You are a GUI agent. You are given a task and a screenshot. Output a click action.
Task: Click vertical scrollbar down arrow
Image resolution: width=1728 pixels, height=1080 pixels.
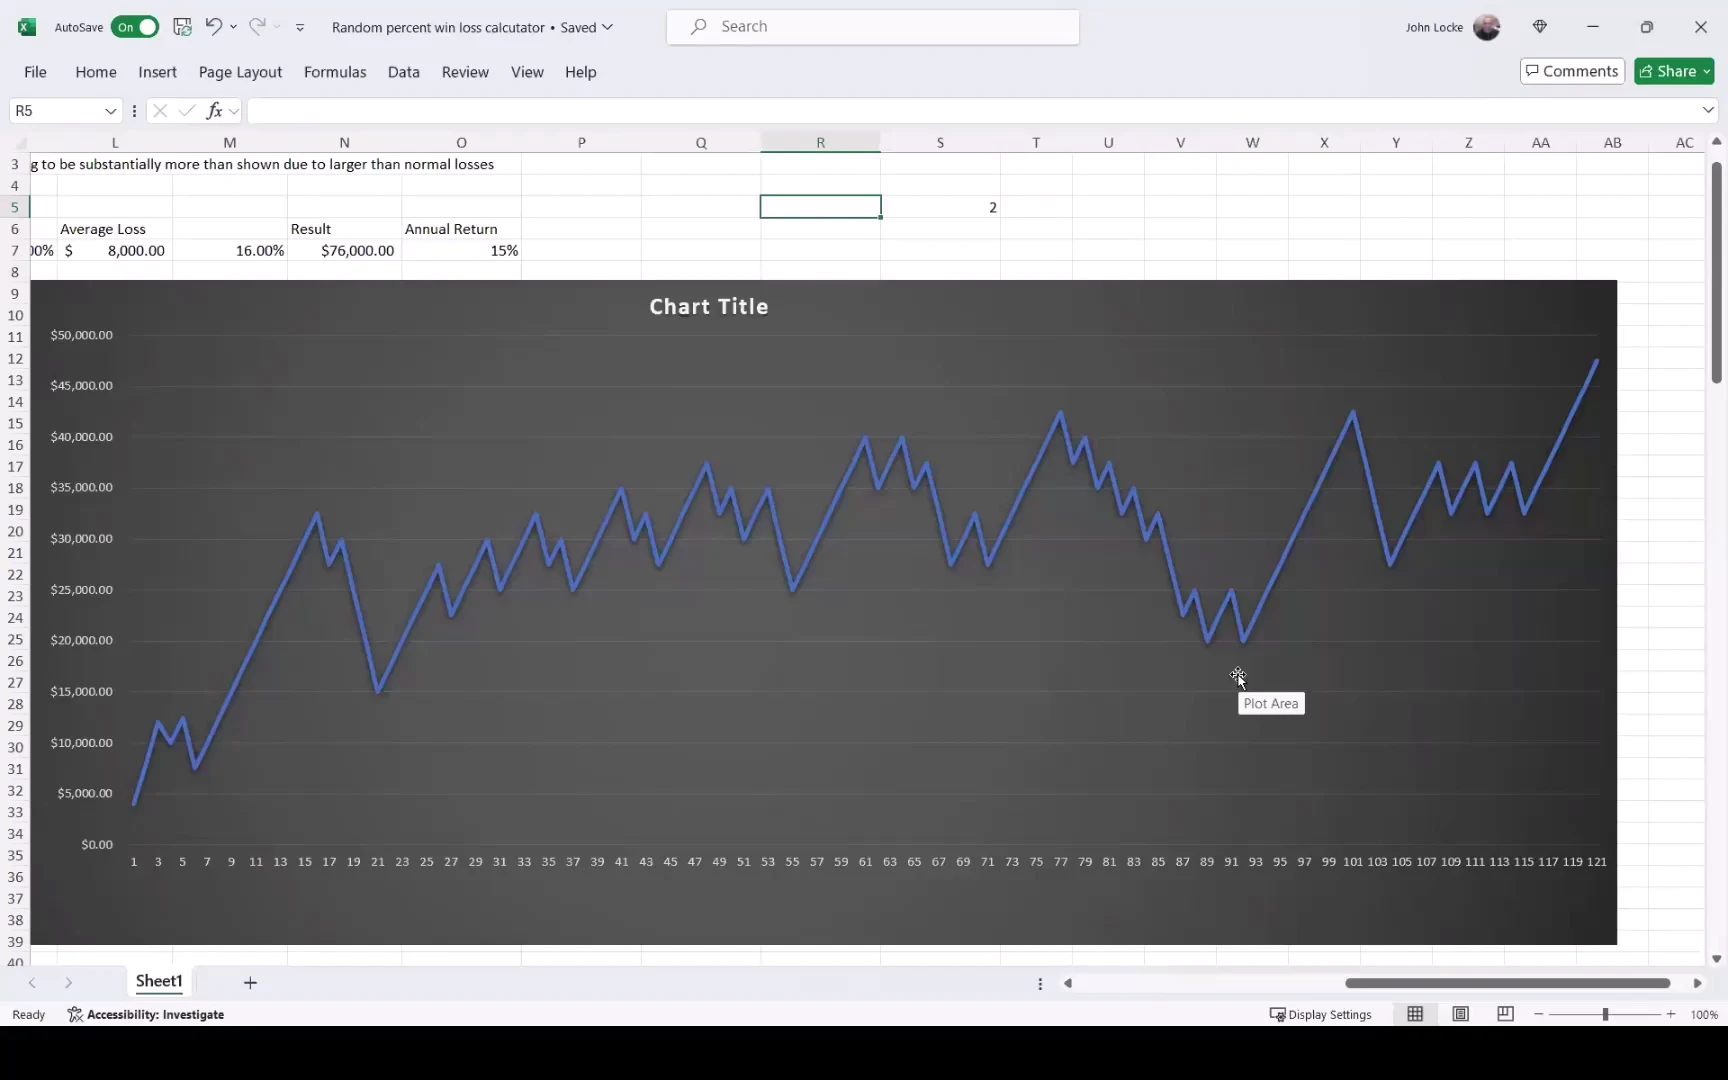pos(1716,959)
